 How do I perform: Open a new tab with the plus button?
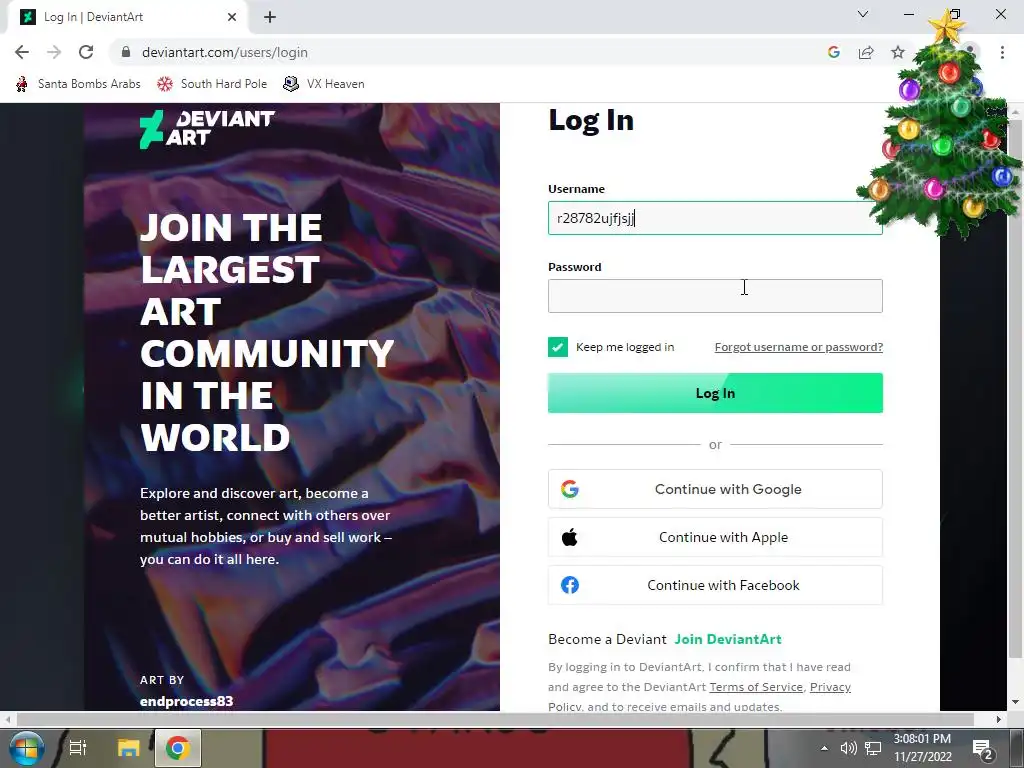pos(270,17)
